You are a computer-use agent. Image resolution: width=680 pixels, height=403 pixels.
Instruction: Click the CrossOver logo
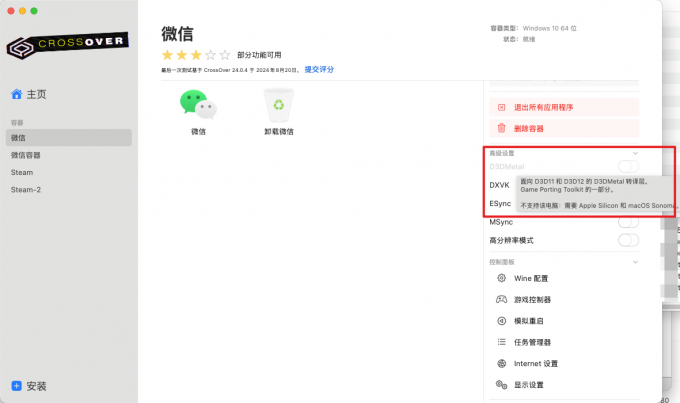click(67, 45)
